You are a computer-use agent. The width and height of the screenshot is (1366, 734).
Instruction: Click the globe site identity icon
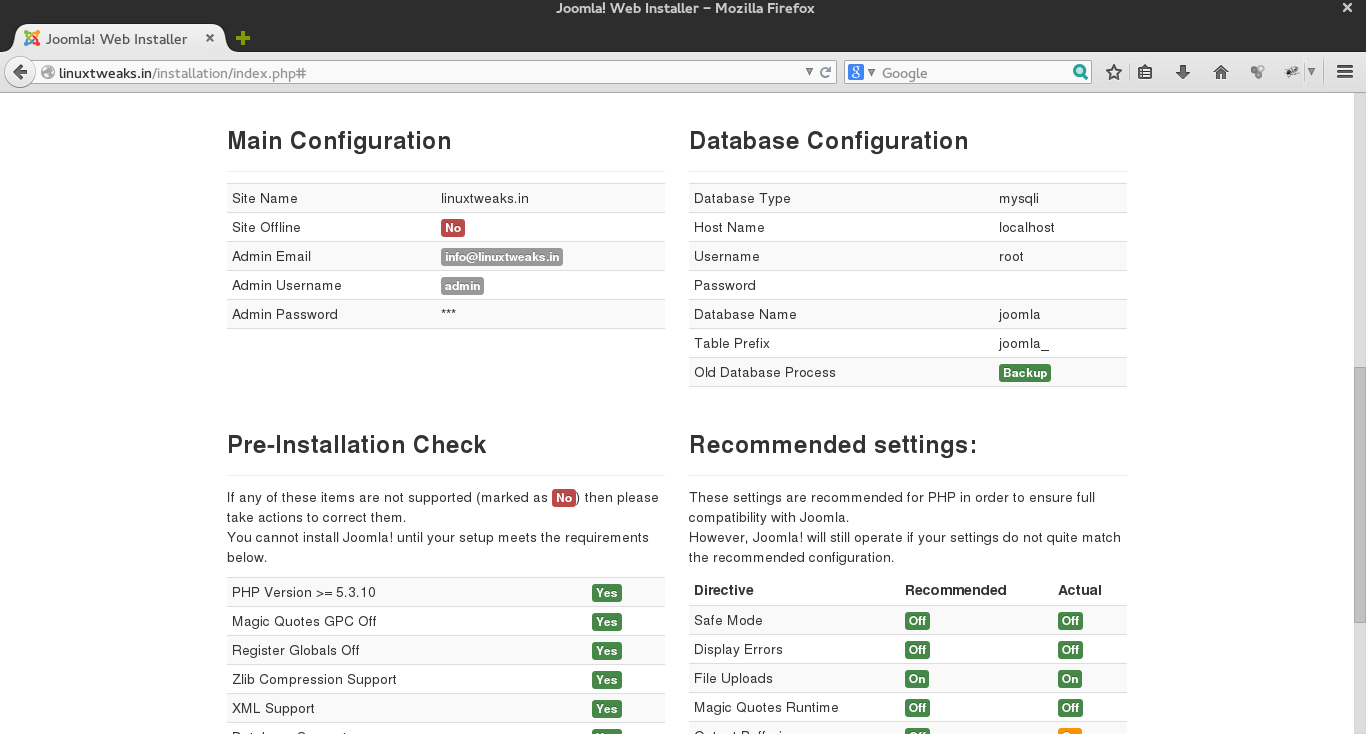tap(47, 73)
